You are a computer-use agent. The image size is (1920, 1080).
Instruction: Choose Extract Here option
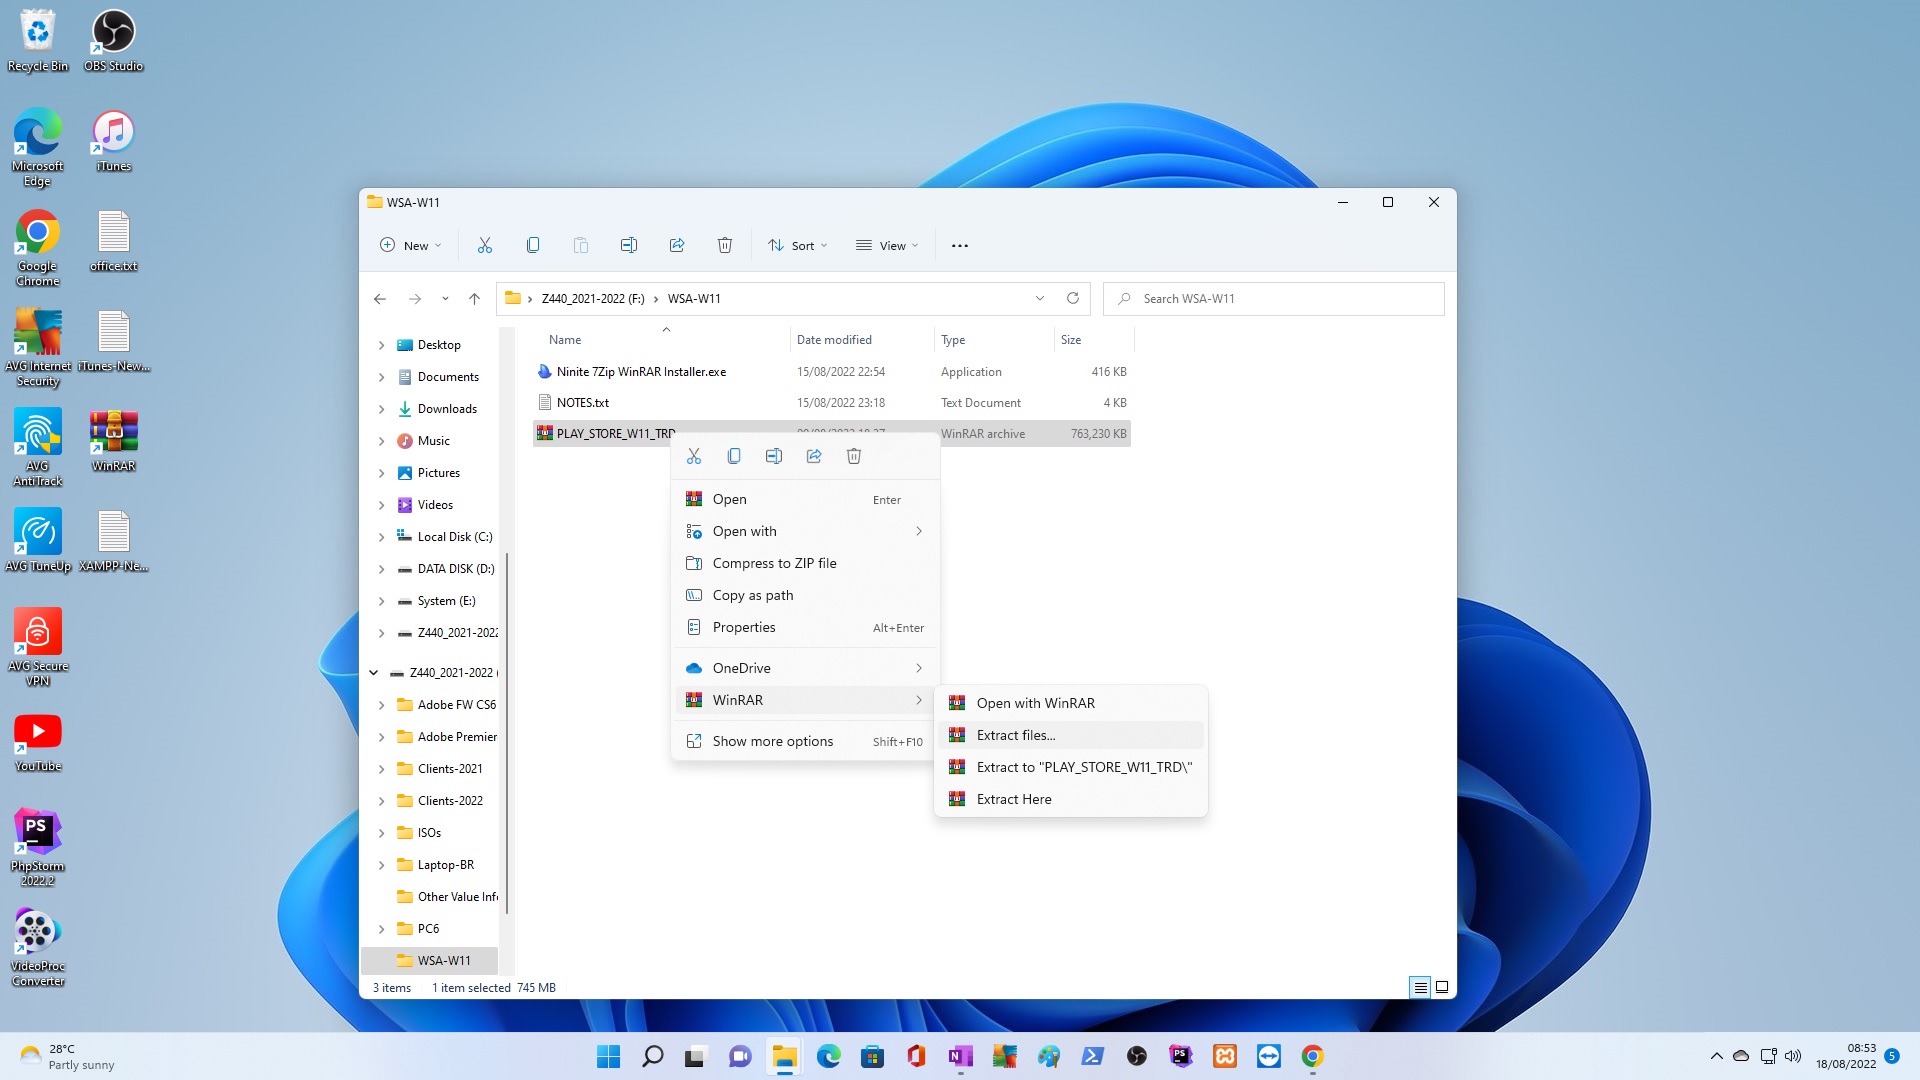pyautogui.click(x=1071, y=799)
